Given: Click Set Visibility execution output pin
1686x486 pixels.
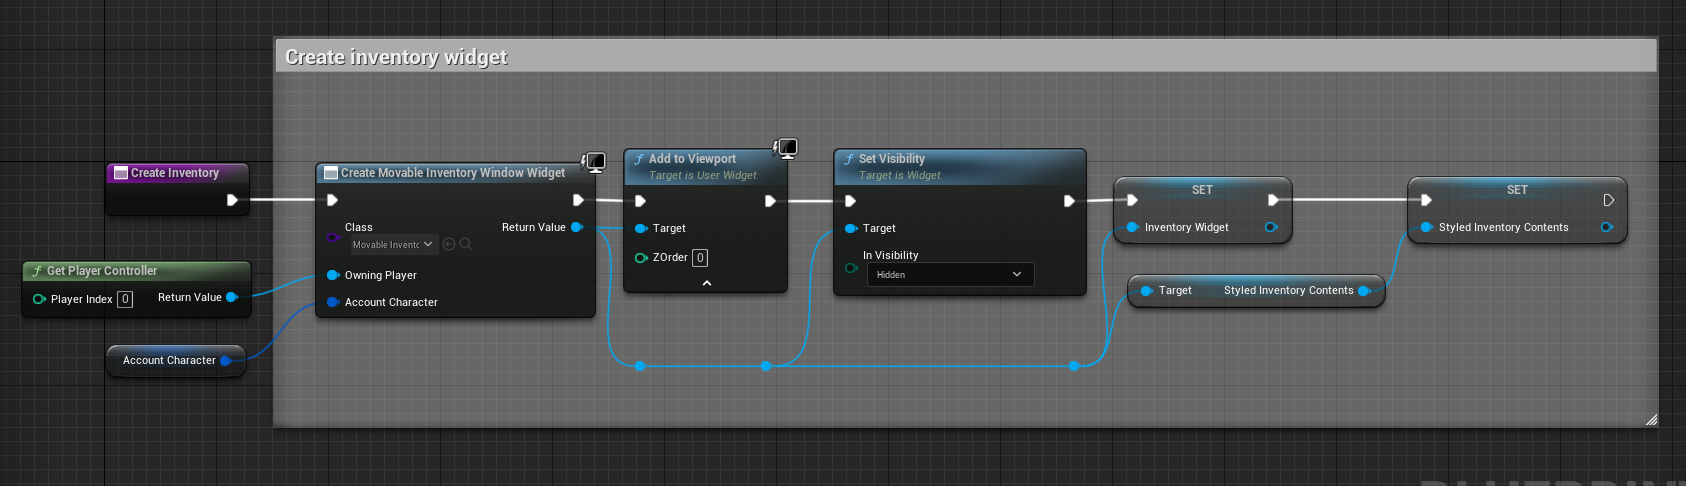Looking at the screenshot, I should tap(1069, 201).
